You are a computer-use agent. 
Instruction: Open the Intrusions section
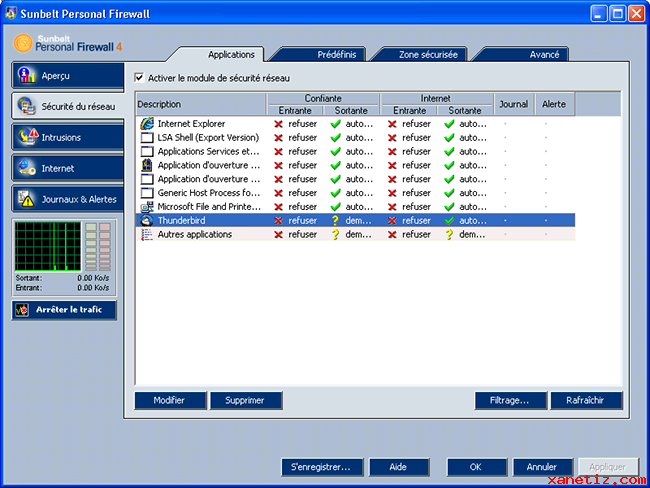pos(68,137)
